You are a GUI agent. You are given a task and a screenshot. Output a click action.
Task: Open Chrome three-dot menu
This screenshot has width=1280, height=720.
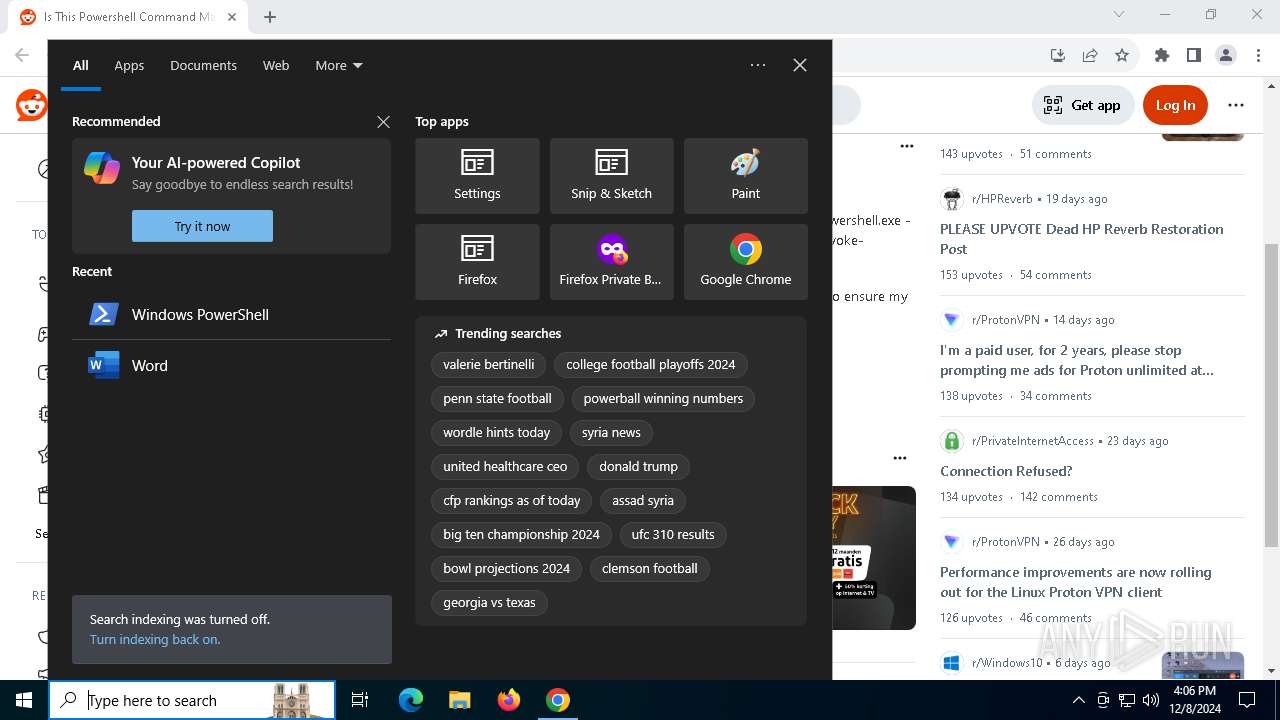1258,55
